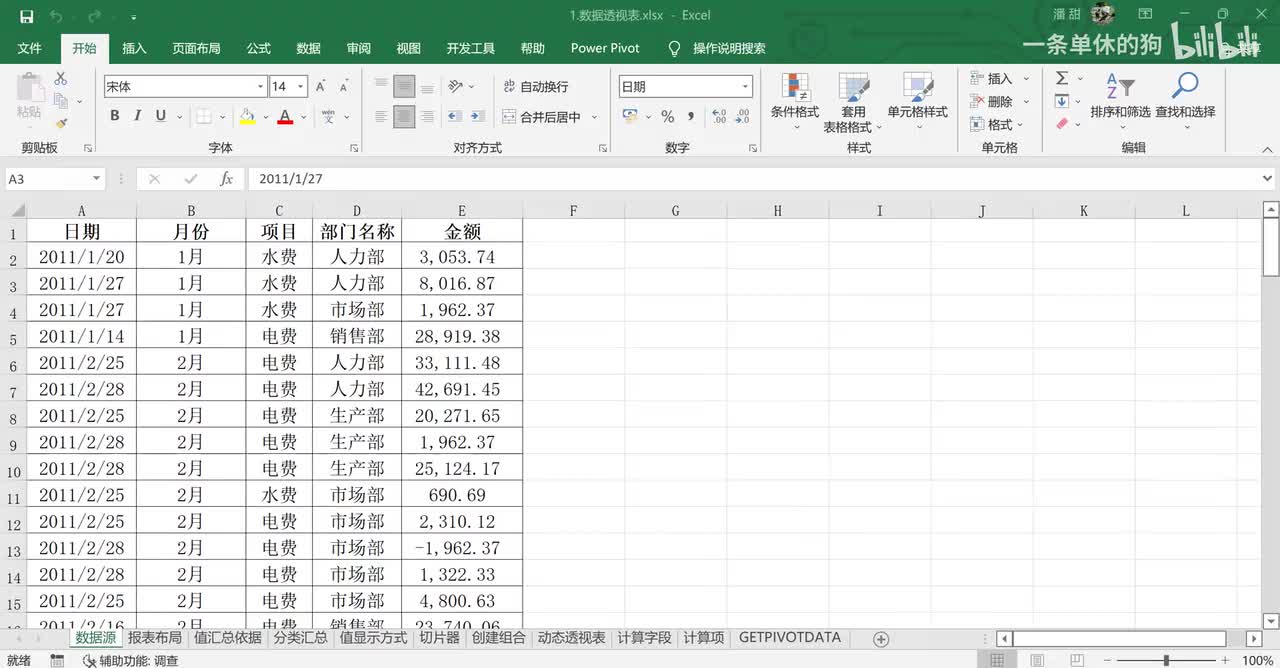Expand the formula bar
Screen dimensions: 1280x668
[1268, 178]
